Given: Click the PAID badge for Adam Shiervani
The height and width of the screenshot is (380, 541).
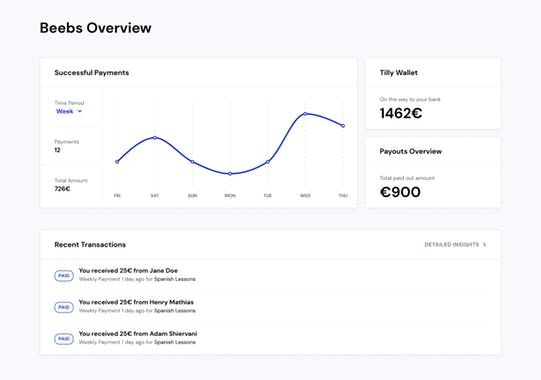Looking at the screenshot, I should click(64, 339).
